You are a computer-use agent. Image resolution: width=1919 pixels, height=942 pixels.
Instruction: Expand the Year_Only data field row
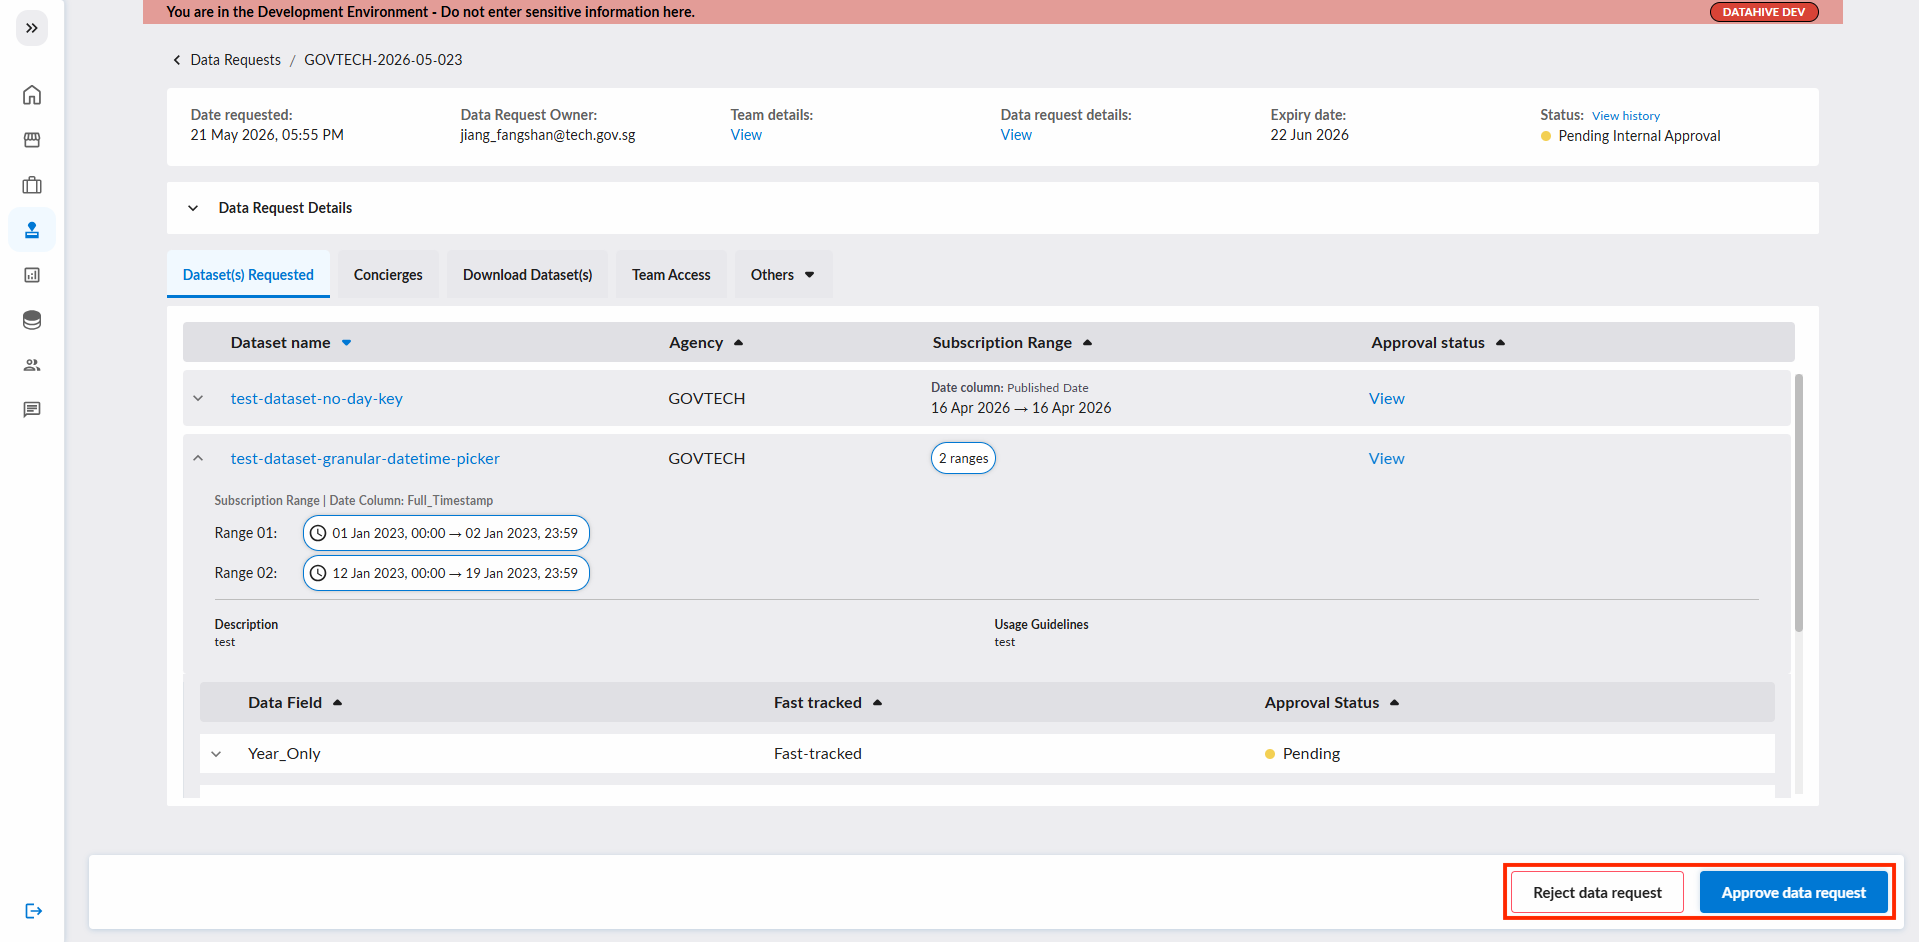[x=216, y=754]
